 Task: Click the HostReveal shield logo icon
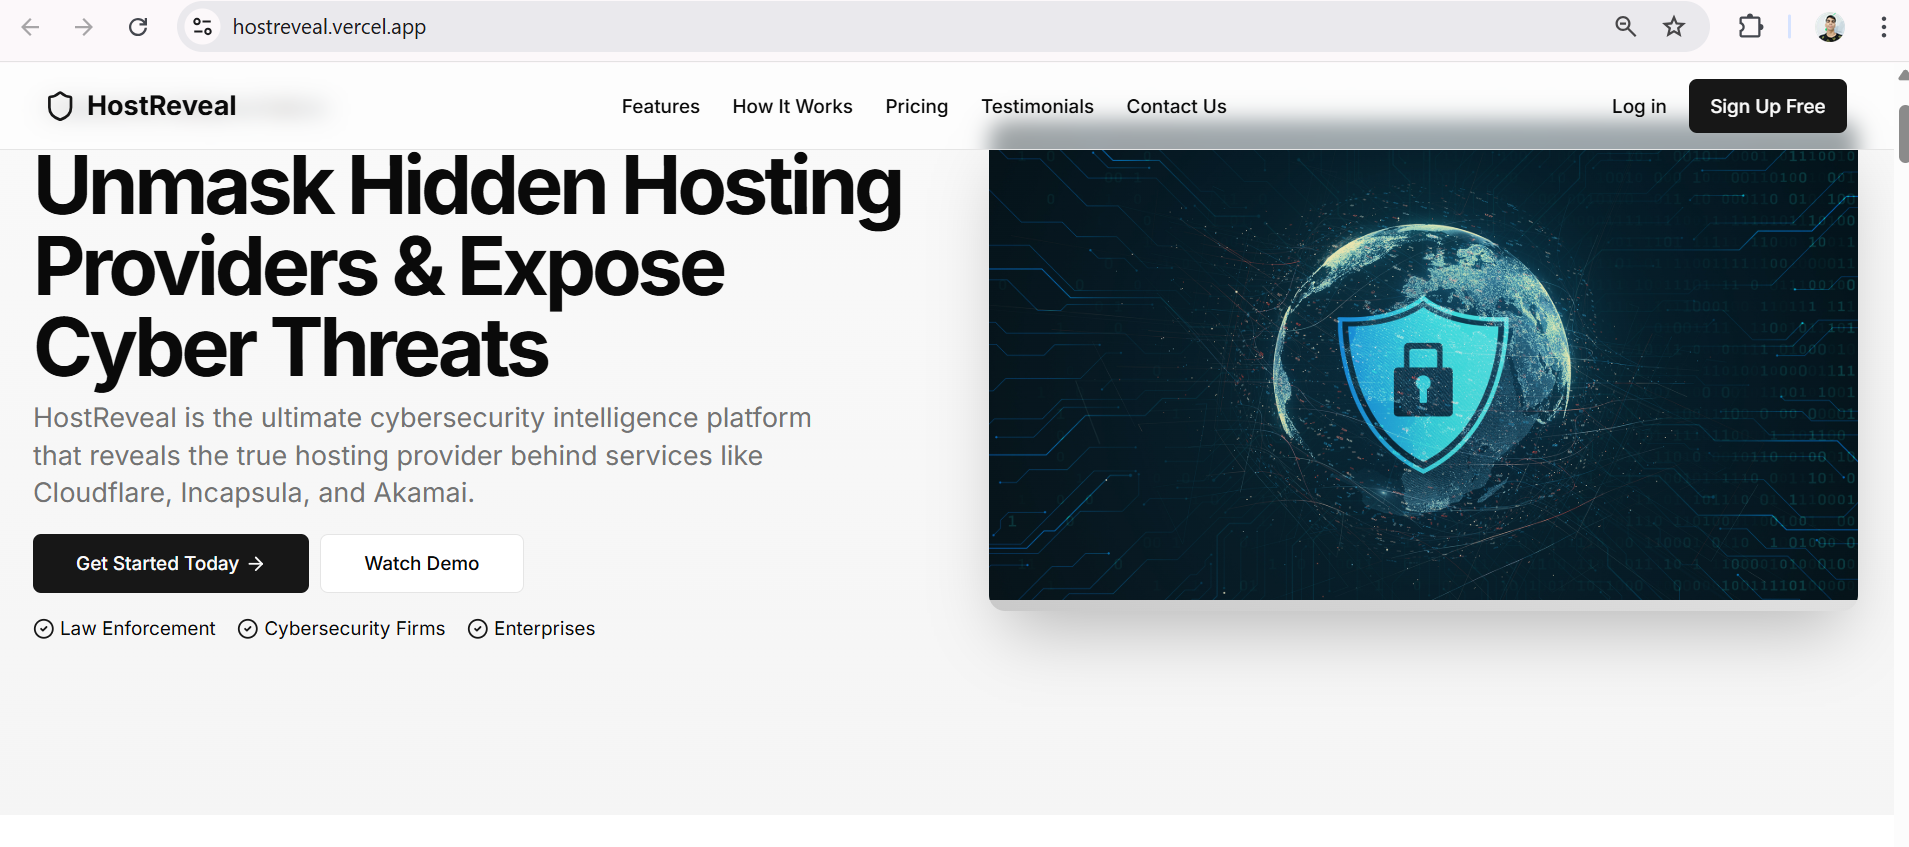tap(60, 106)
